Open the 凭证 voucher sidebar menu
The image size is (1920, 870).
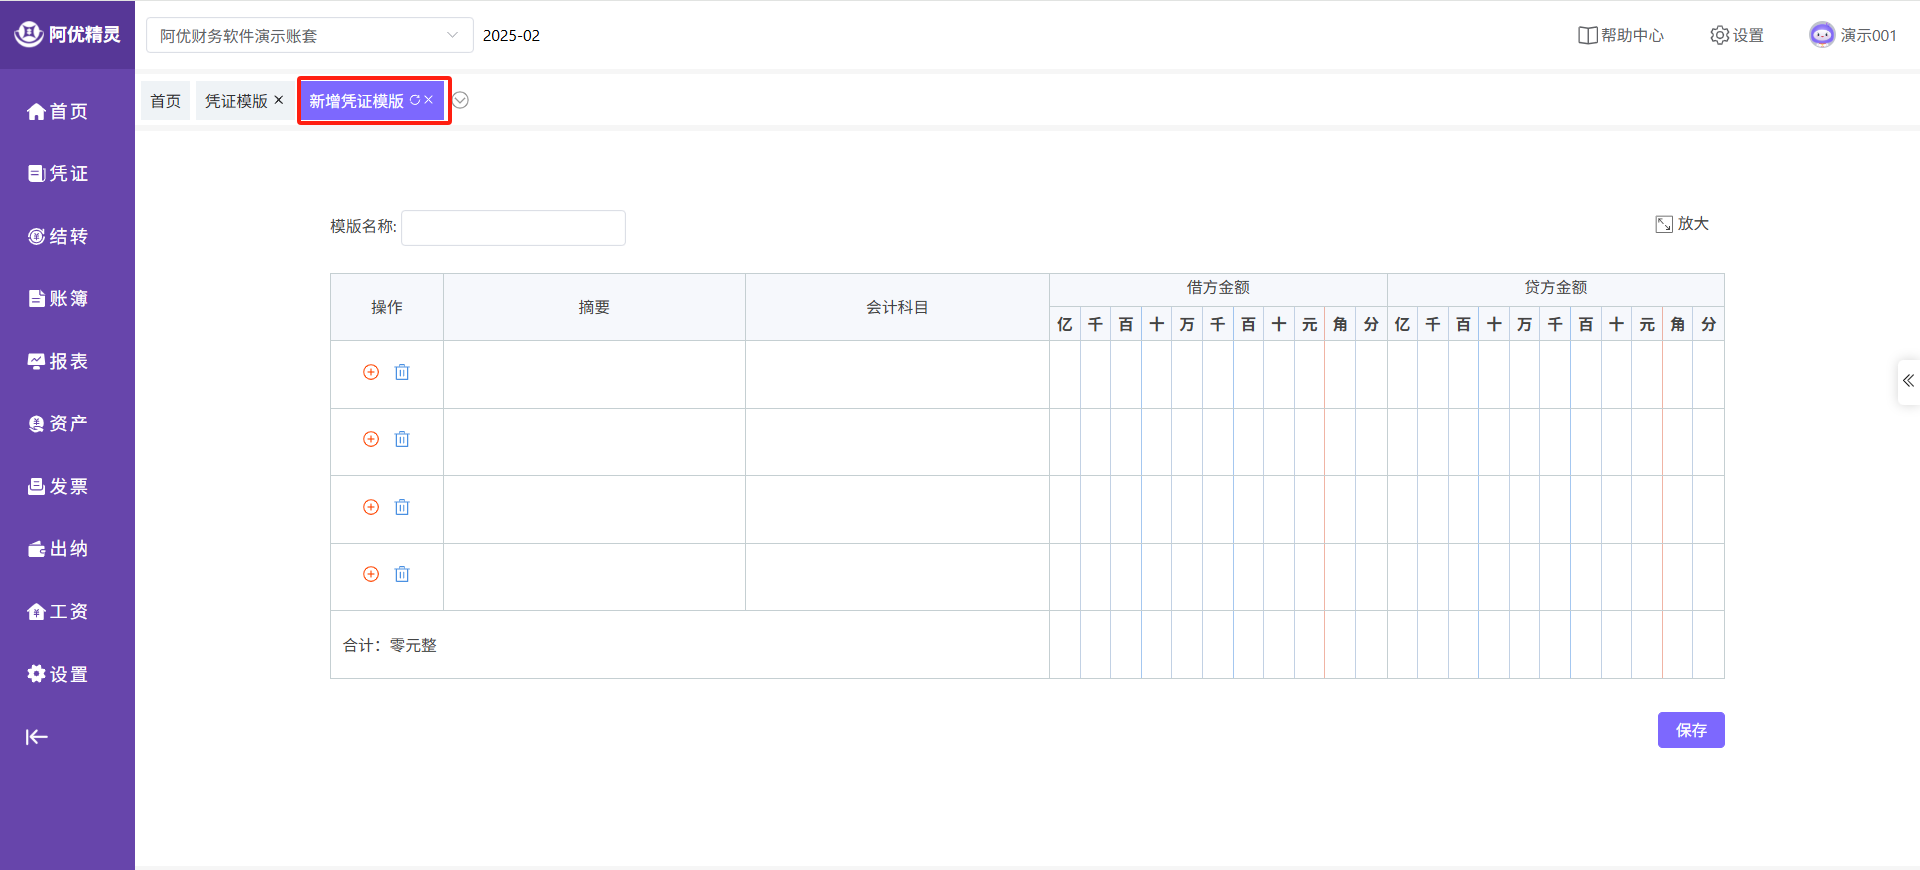[58, 174]
